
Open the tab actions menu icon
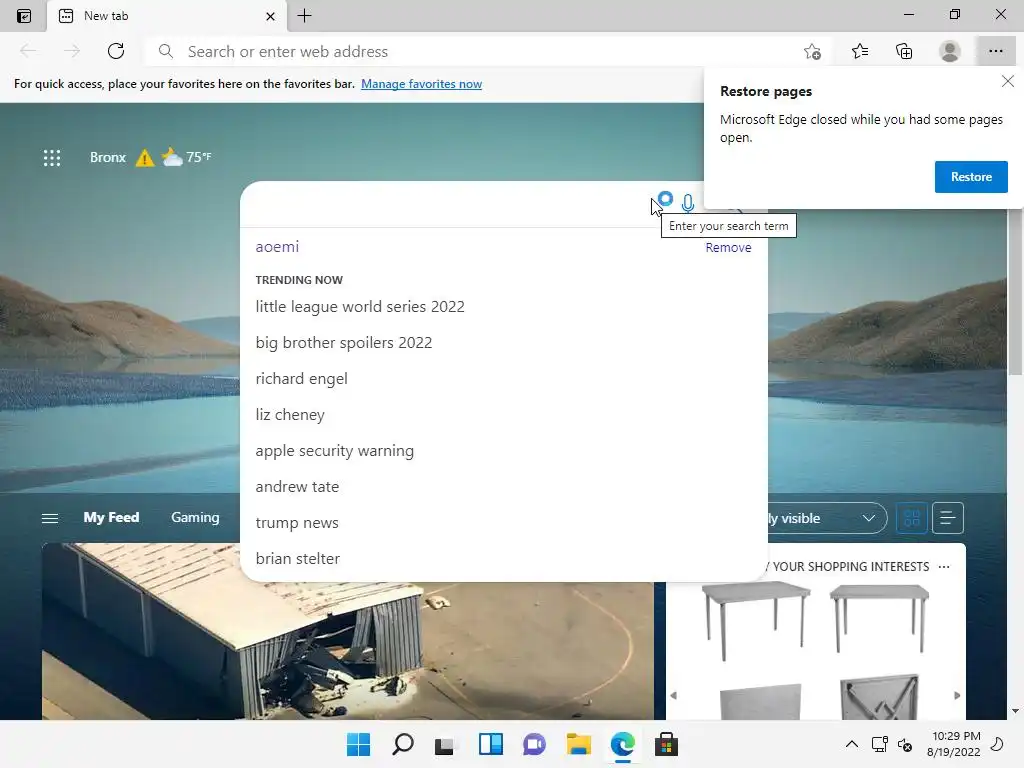(24, 16)
